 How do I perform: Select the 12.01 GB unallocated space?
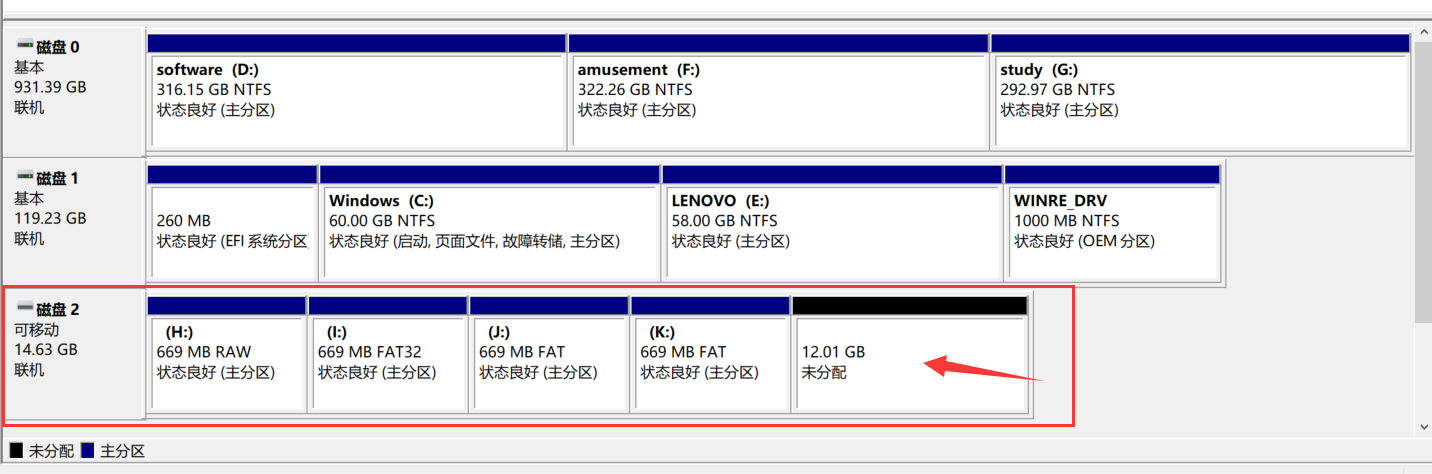click(910, 354)
